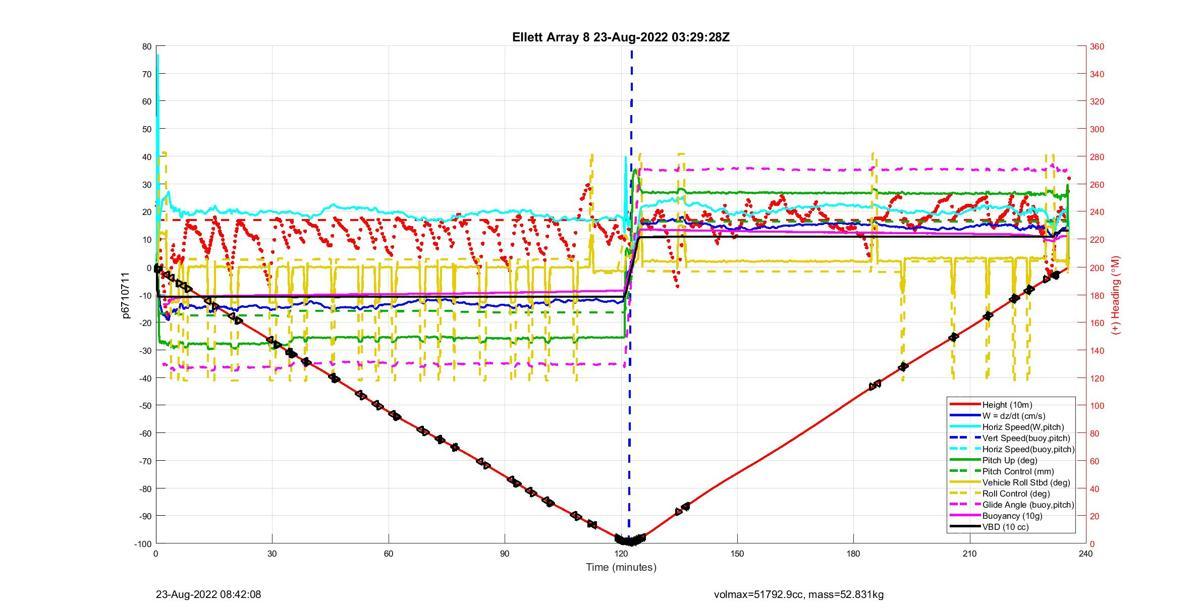Select 'Buoyancy (10g)' legend entry
The width and height of the screenshot is (1200, 611).
(x=1013, y=516)
